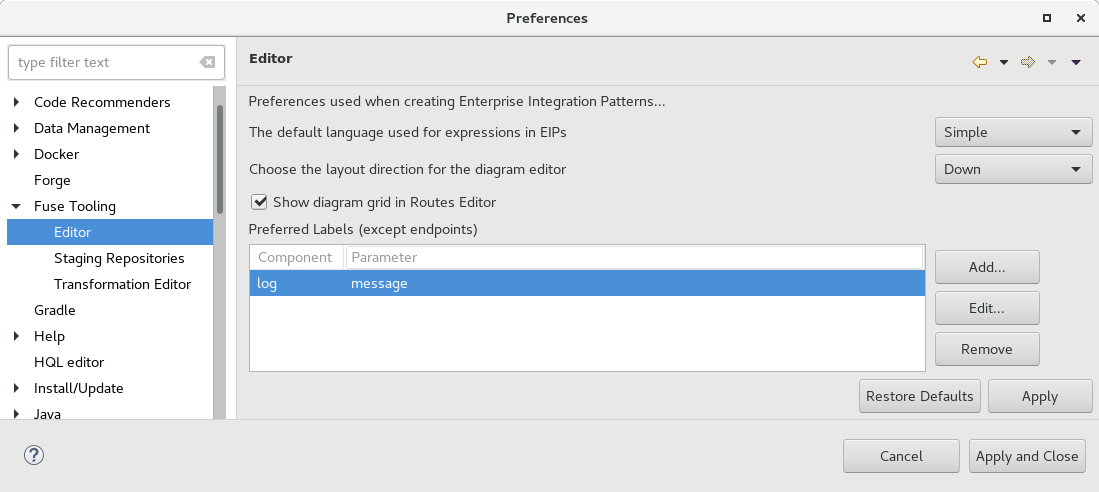
Task: Collapse the Fuse Tooling tree node
Action: coord(17,206)
